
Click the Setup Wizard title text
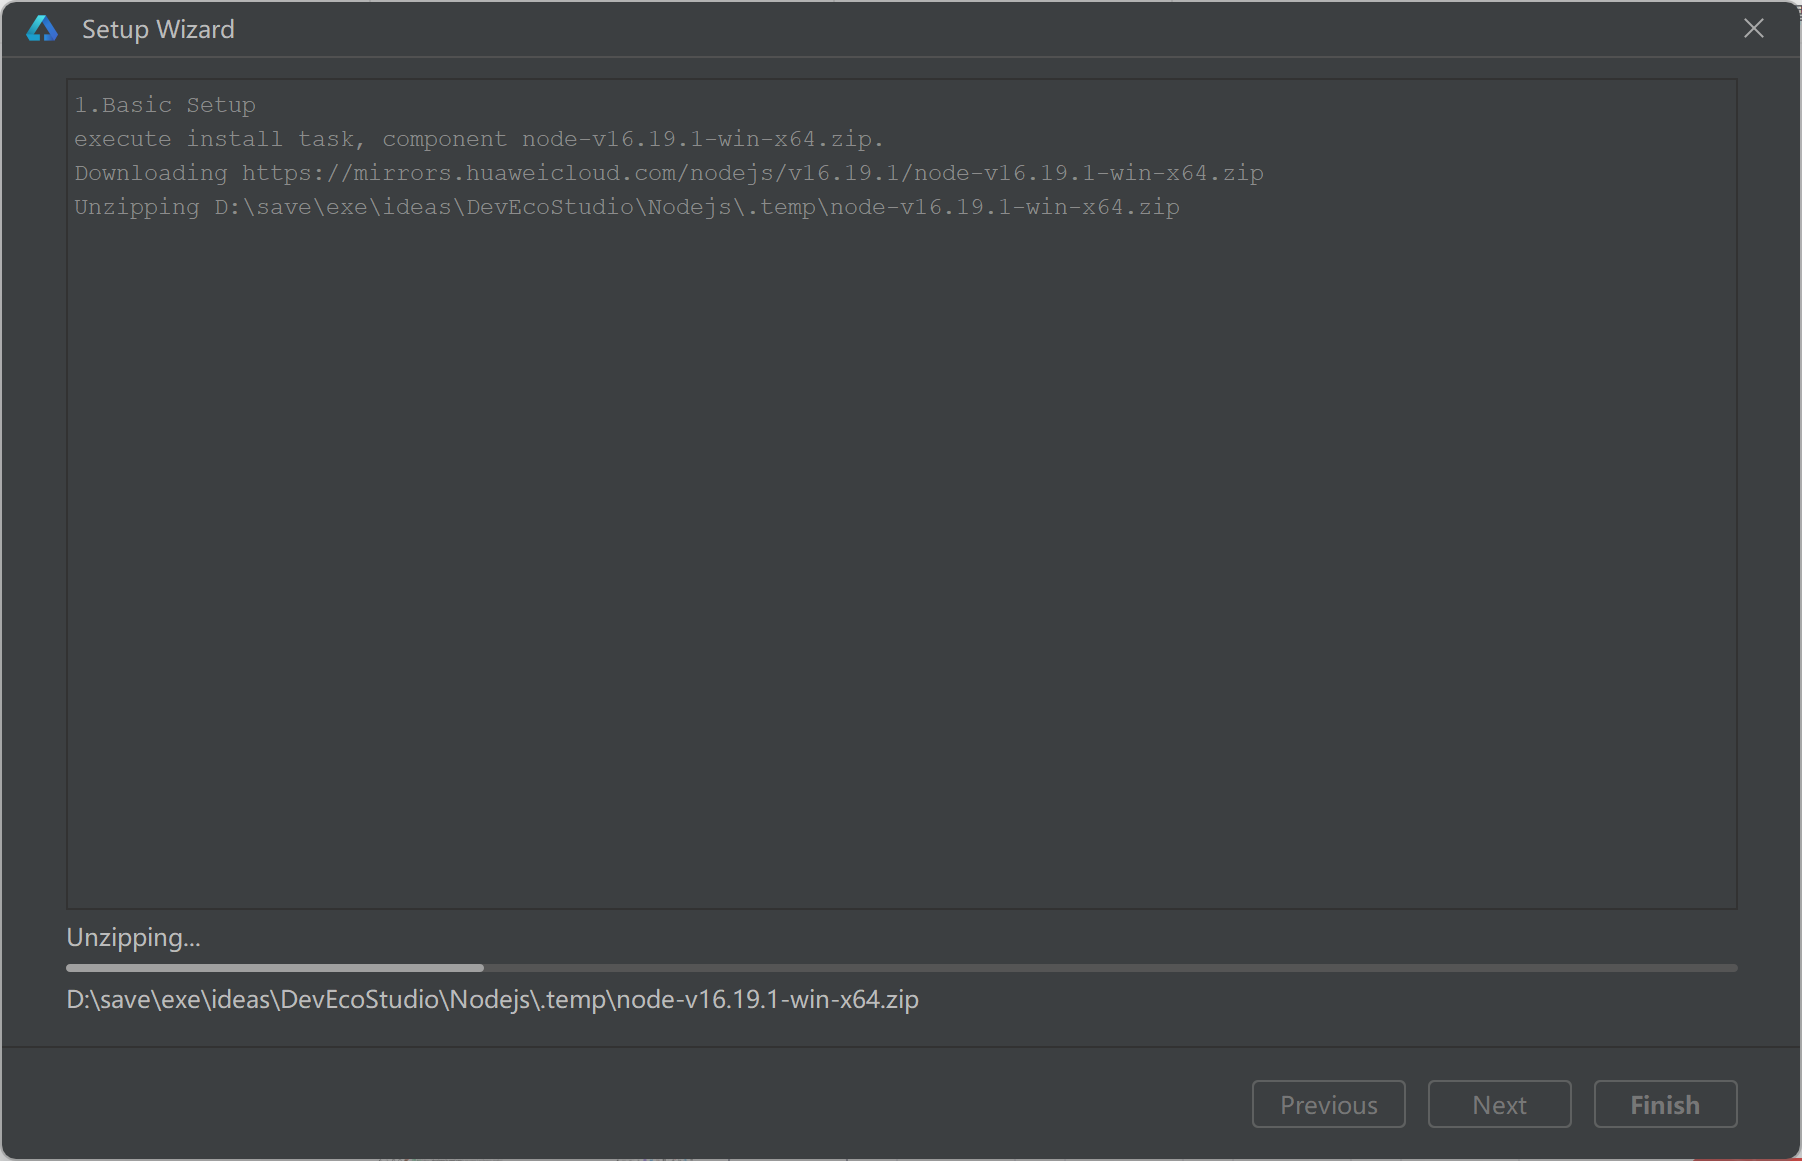point(158,30)
